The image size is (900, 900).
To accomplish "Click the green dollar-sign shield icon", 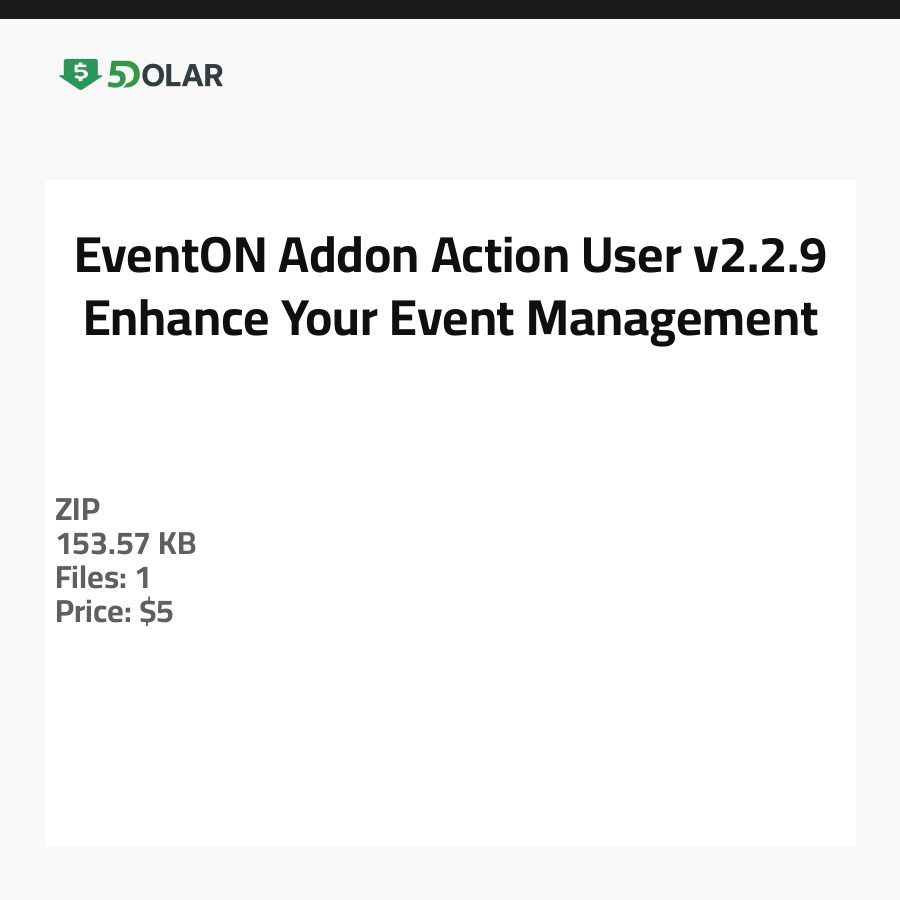I will [80, 74].
